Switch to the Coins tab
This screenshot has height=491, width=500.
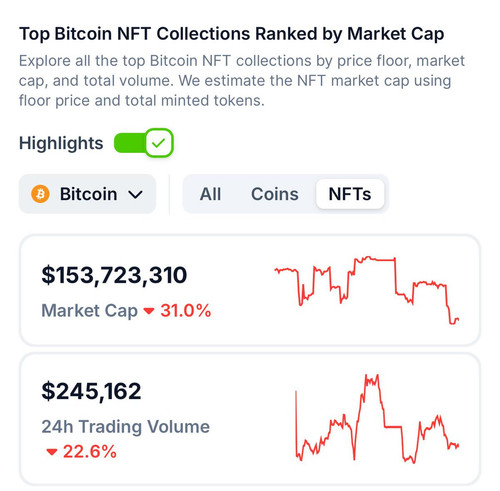coord(275,194)
